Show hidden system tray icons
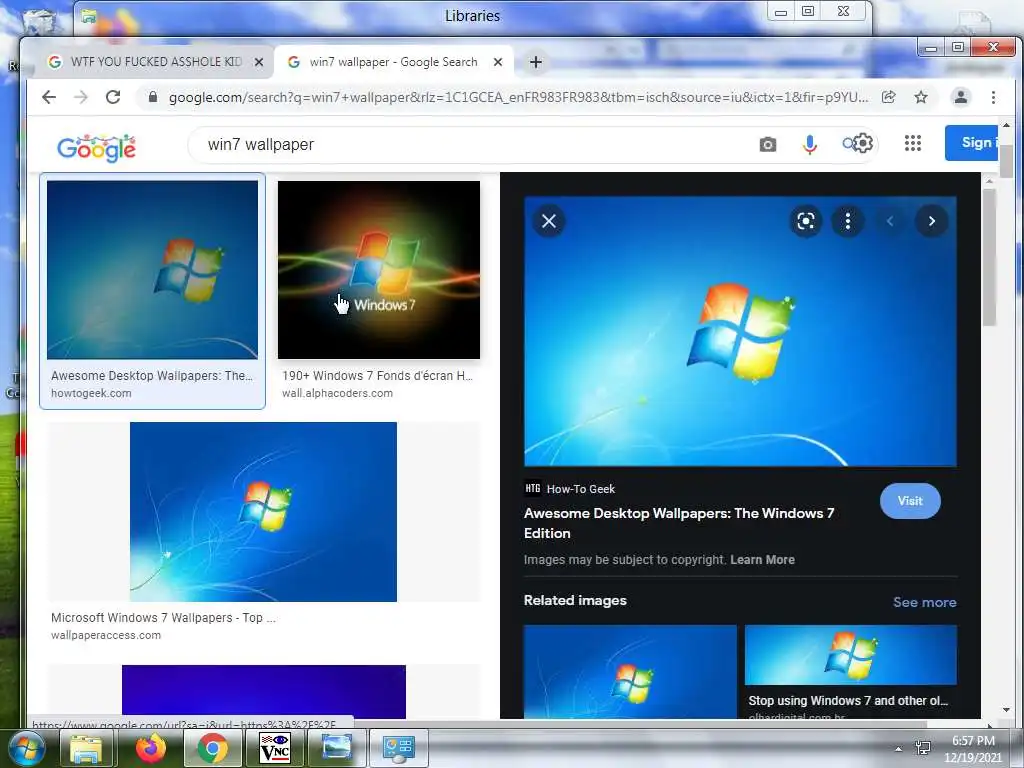Viewport: 1024px width, 768px height. [899, 750]
